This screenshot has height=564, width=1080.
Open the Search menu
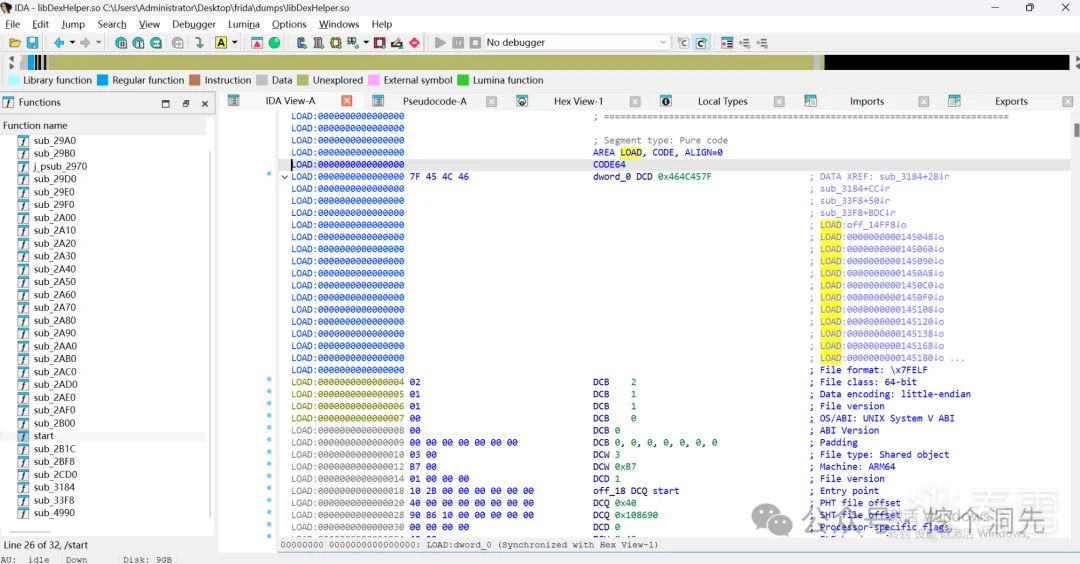(x=112, y=24)
